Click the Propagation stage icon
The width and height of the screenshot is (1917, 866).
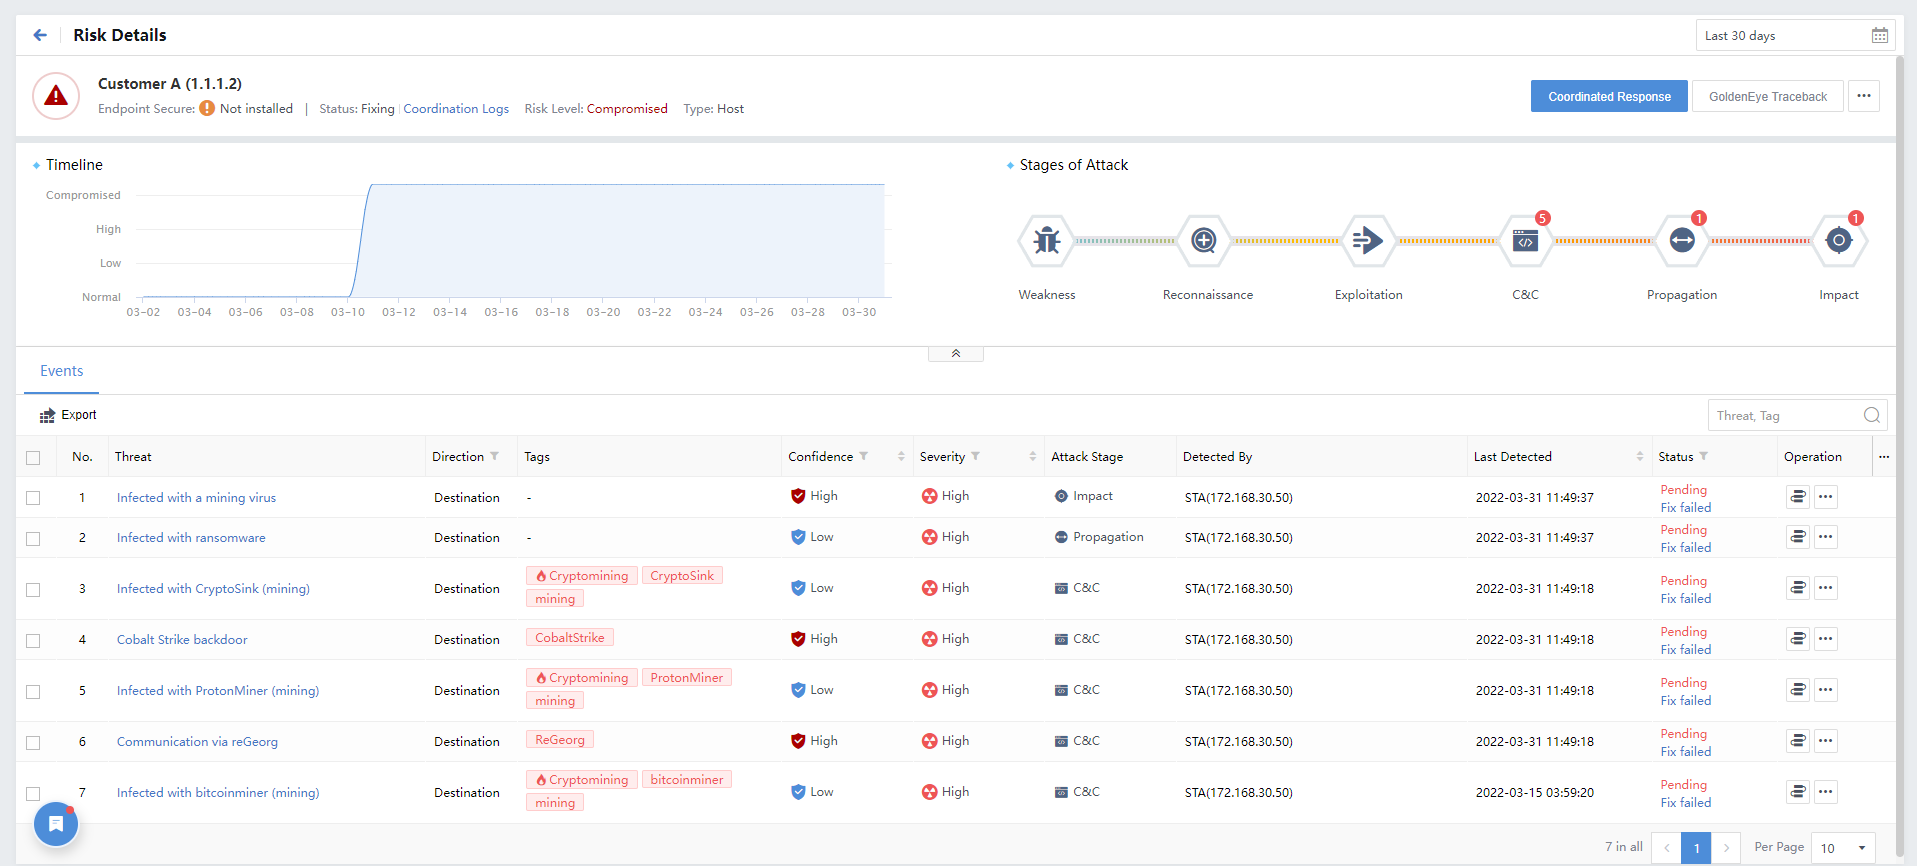pyautogui.click(x=1682, y=241)
